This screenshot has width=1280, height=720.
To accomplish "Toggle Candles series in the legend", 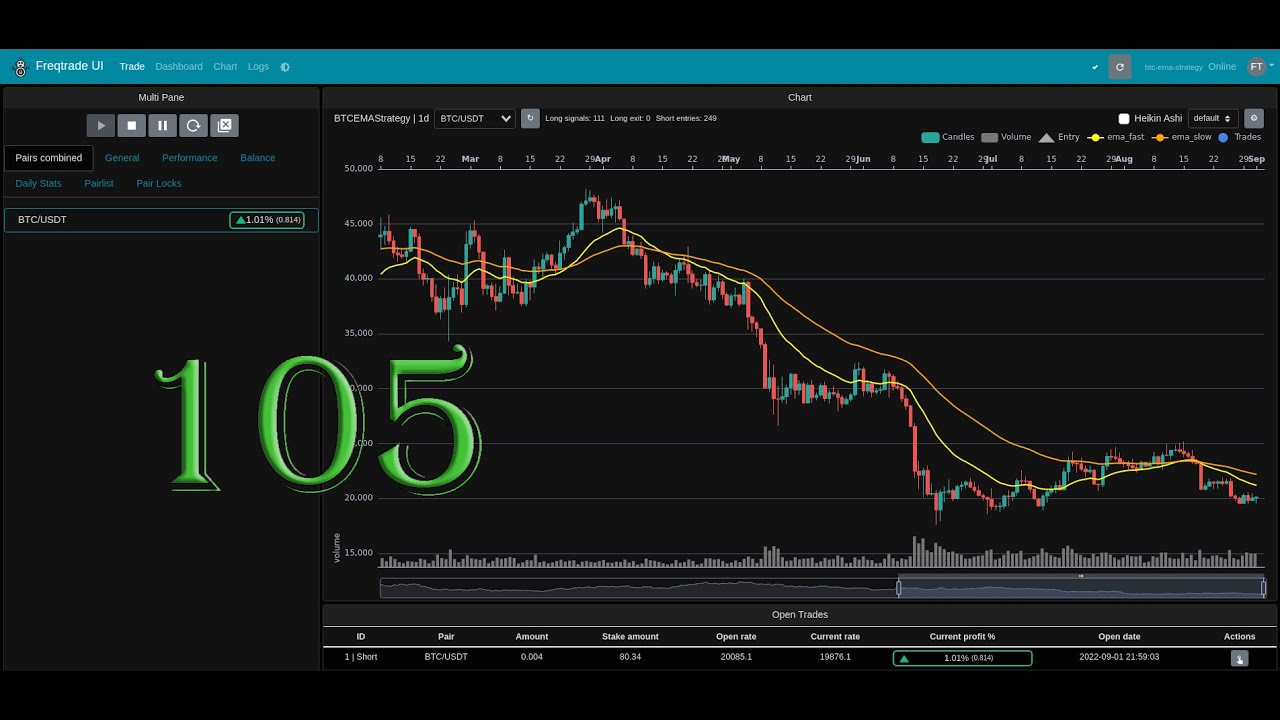I will coord(947,137).
